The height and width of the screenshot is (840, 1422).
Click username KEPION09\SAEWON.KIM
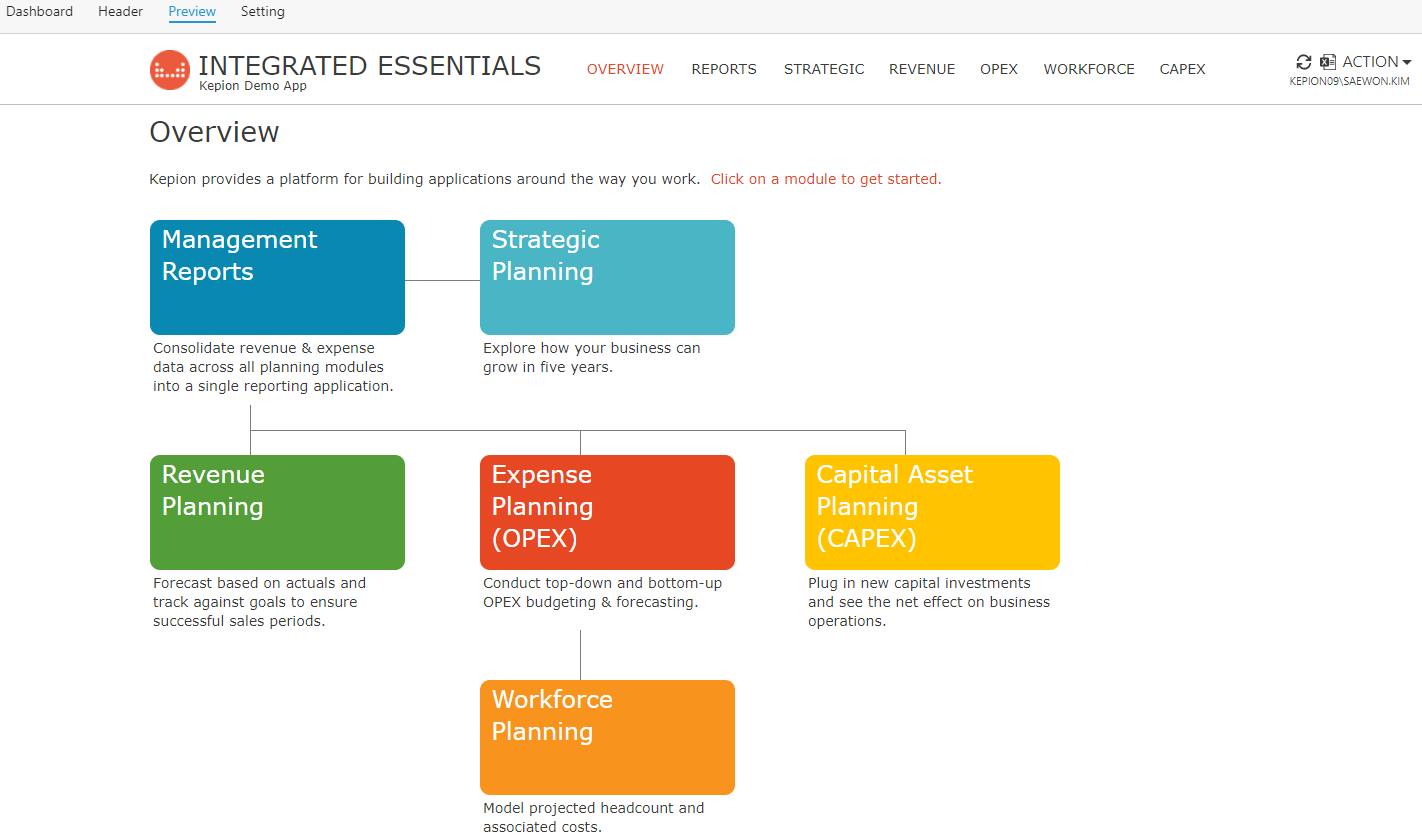point(1350,82)
